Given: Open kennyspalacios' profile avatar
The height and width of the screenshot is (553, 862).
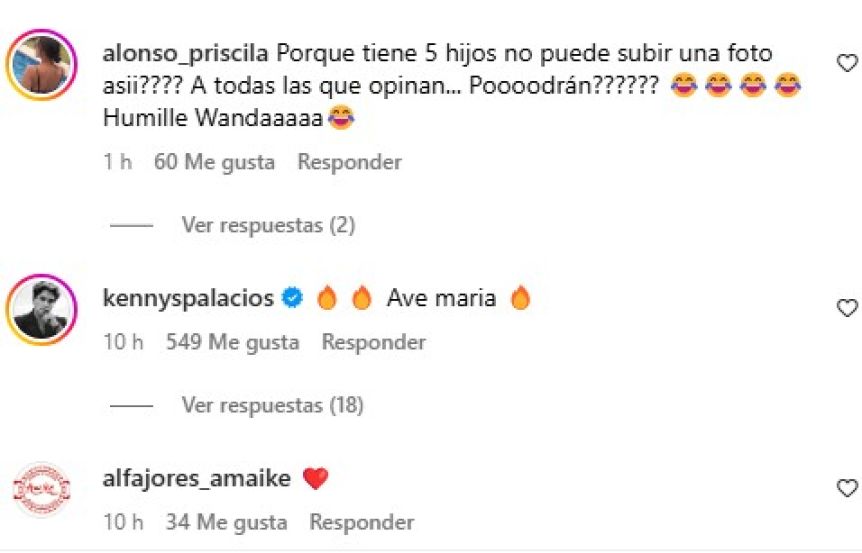Looking at the screenshot, I should (x=42, y=310).
